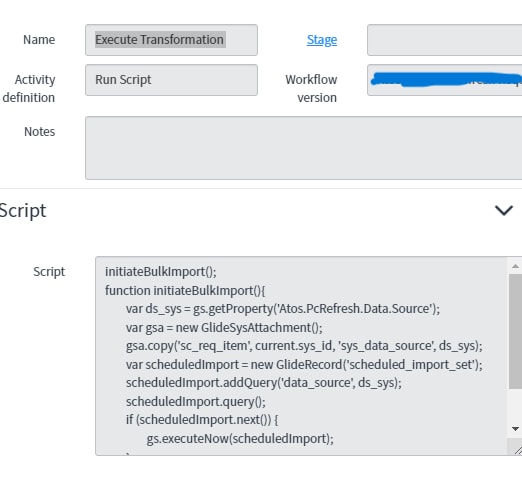This screenshot has height=483, width=522.
Task: Open the Stage link
Action: 322,40
